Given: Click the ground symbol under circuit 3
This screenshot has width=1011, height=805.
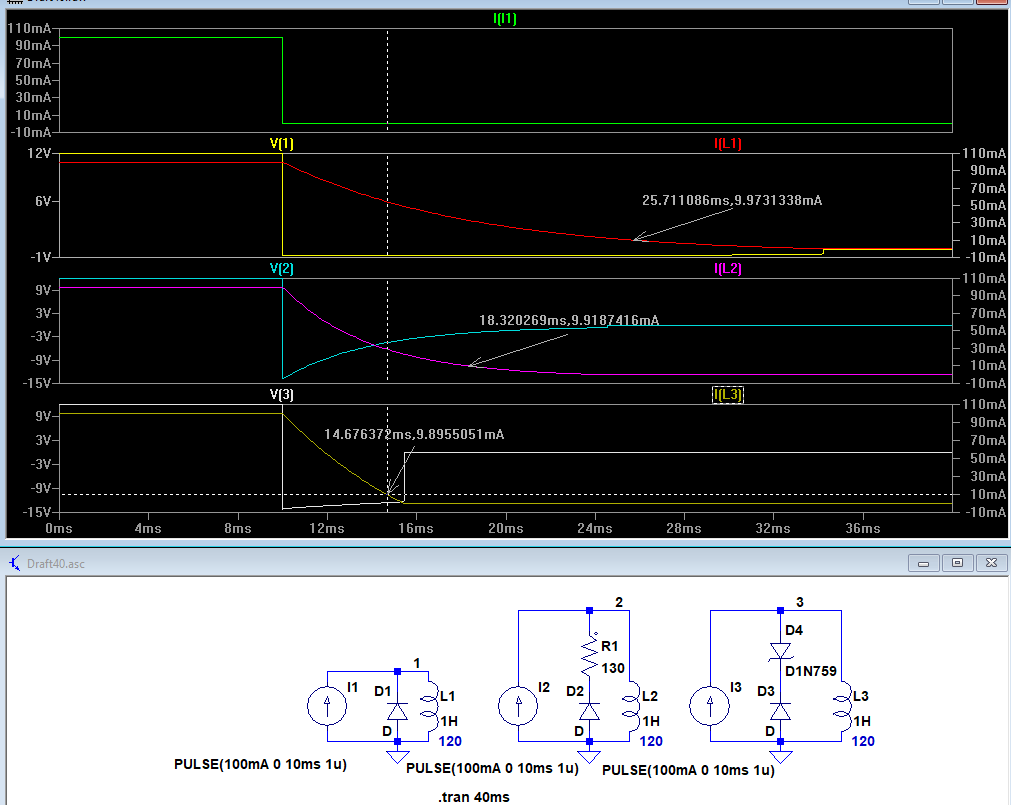Looking at the screenshot, I should pos(780,757).
